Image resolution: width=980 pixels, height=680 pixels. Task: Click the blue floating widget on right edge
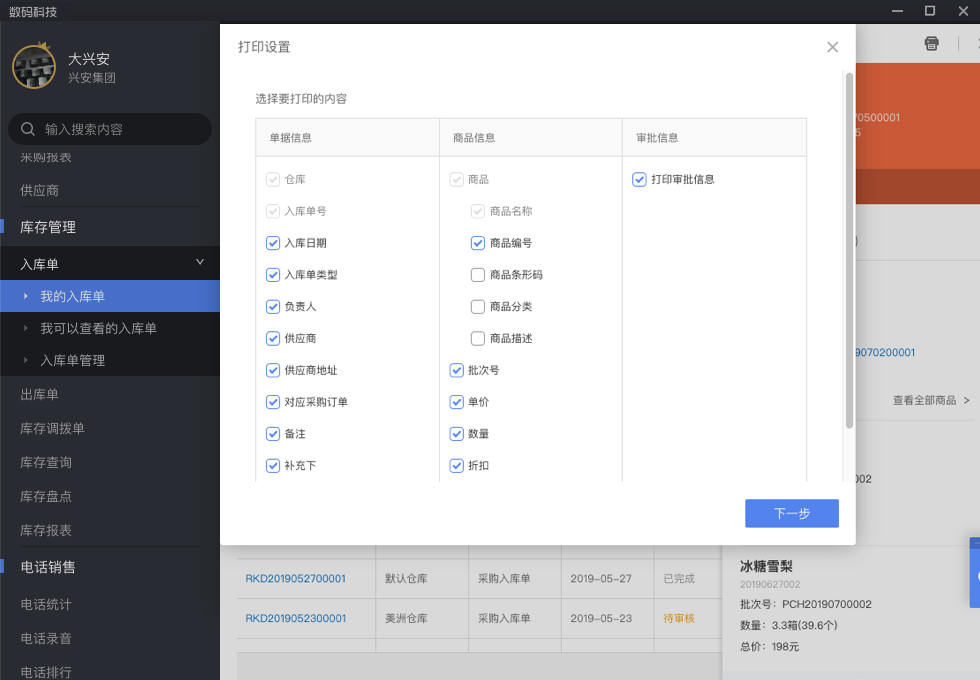pyautogui.click(x=974, y=573)
